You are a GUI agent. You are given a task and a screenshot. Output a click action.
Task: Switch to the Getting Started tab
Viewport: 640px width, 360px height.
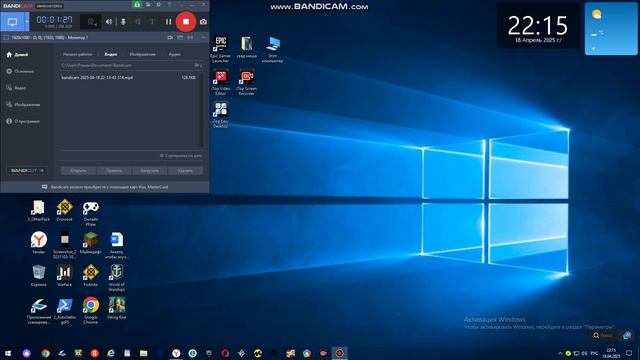[x=78, y=54]
